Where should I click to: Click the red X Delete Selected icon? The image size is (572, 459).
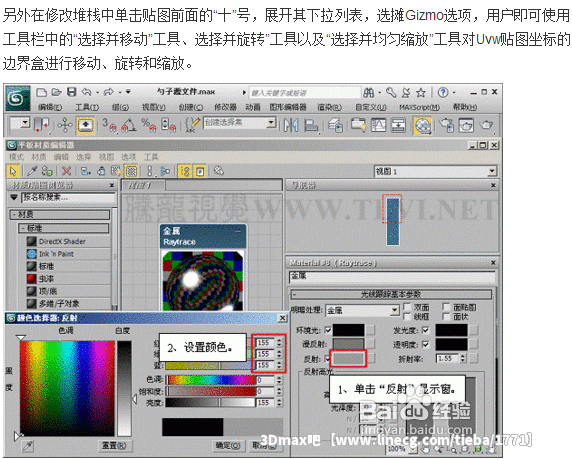(x=66, y=171)
